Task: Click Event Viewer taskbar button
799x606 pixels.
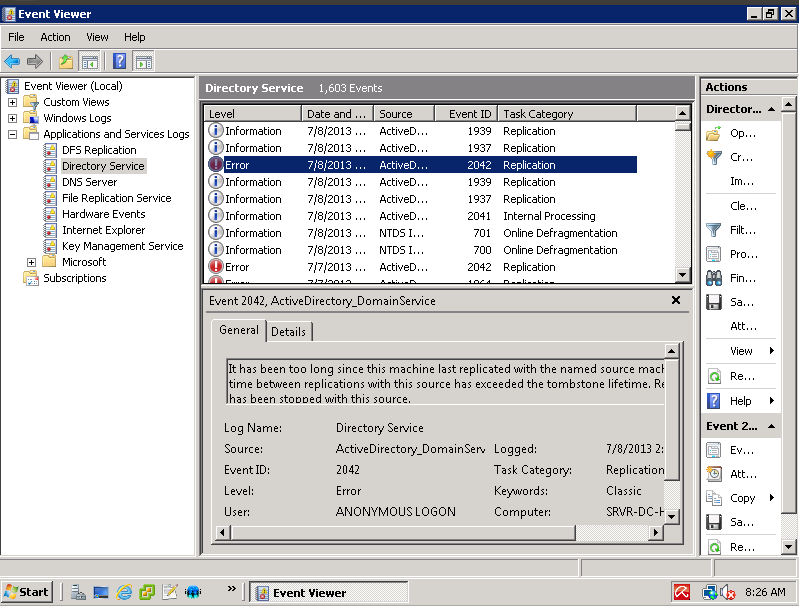Action: click(x=329, y=593)
